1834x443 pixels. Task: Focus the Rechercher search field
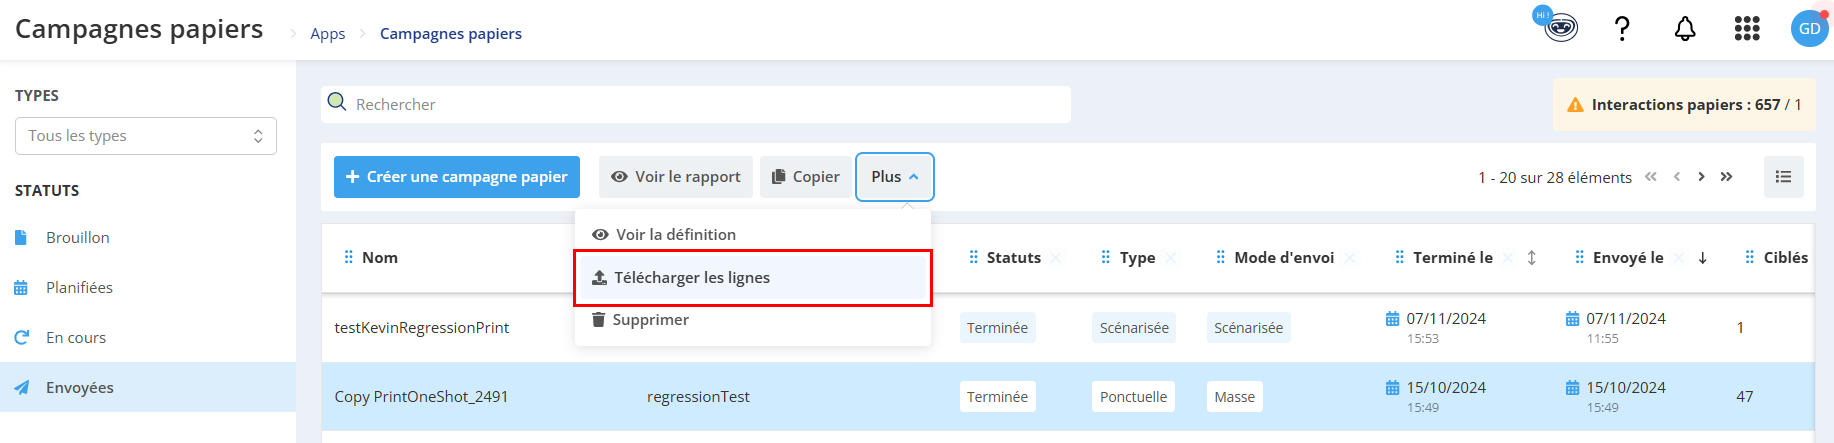[x=696, y=104]
